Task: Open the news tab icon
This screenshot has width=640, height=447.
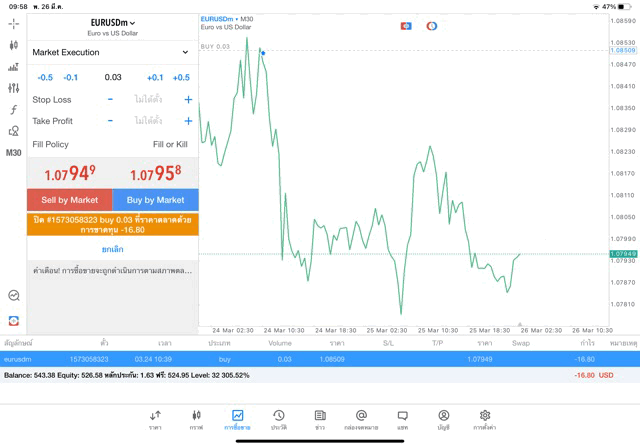Action: point(320,420)
